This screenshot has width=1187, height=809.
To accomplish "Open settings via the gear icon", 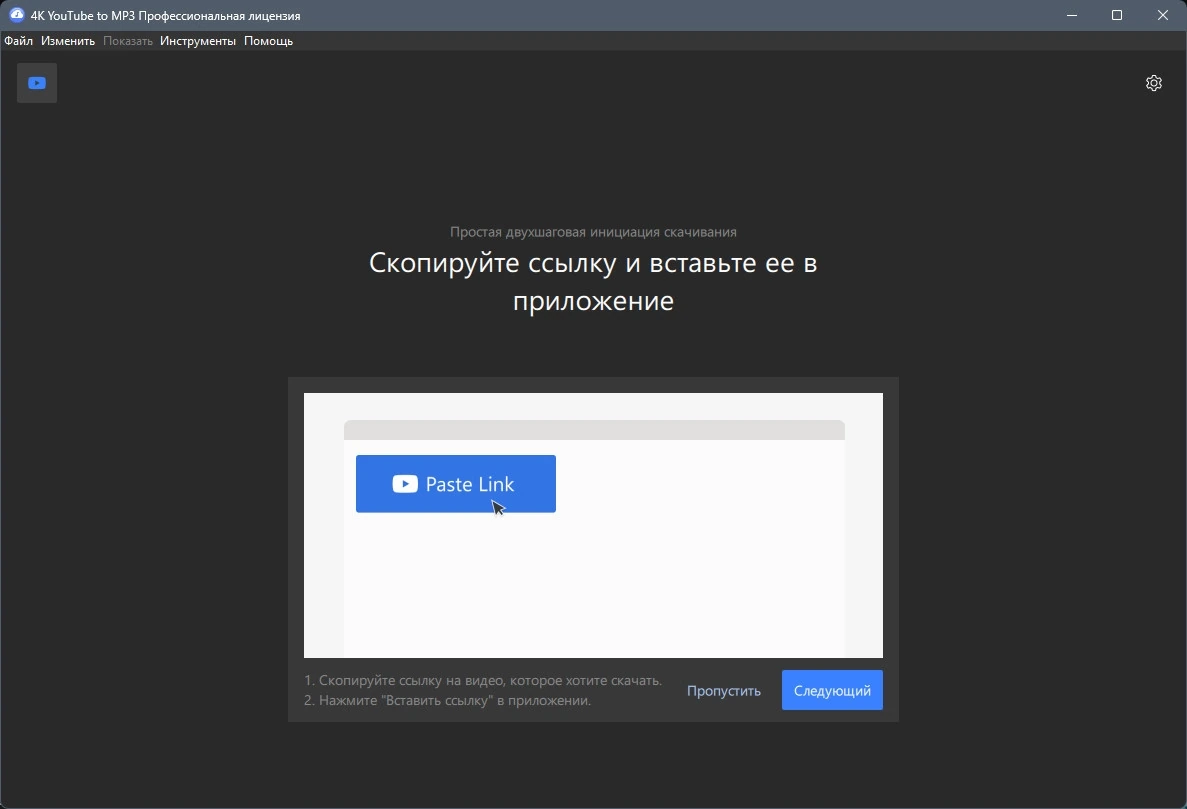I will [1153, 83].
